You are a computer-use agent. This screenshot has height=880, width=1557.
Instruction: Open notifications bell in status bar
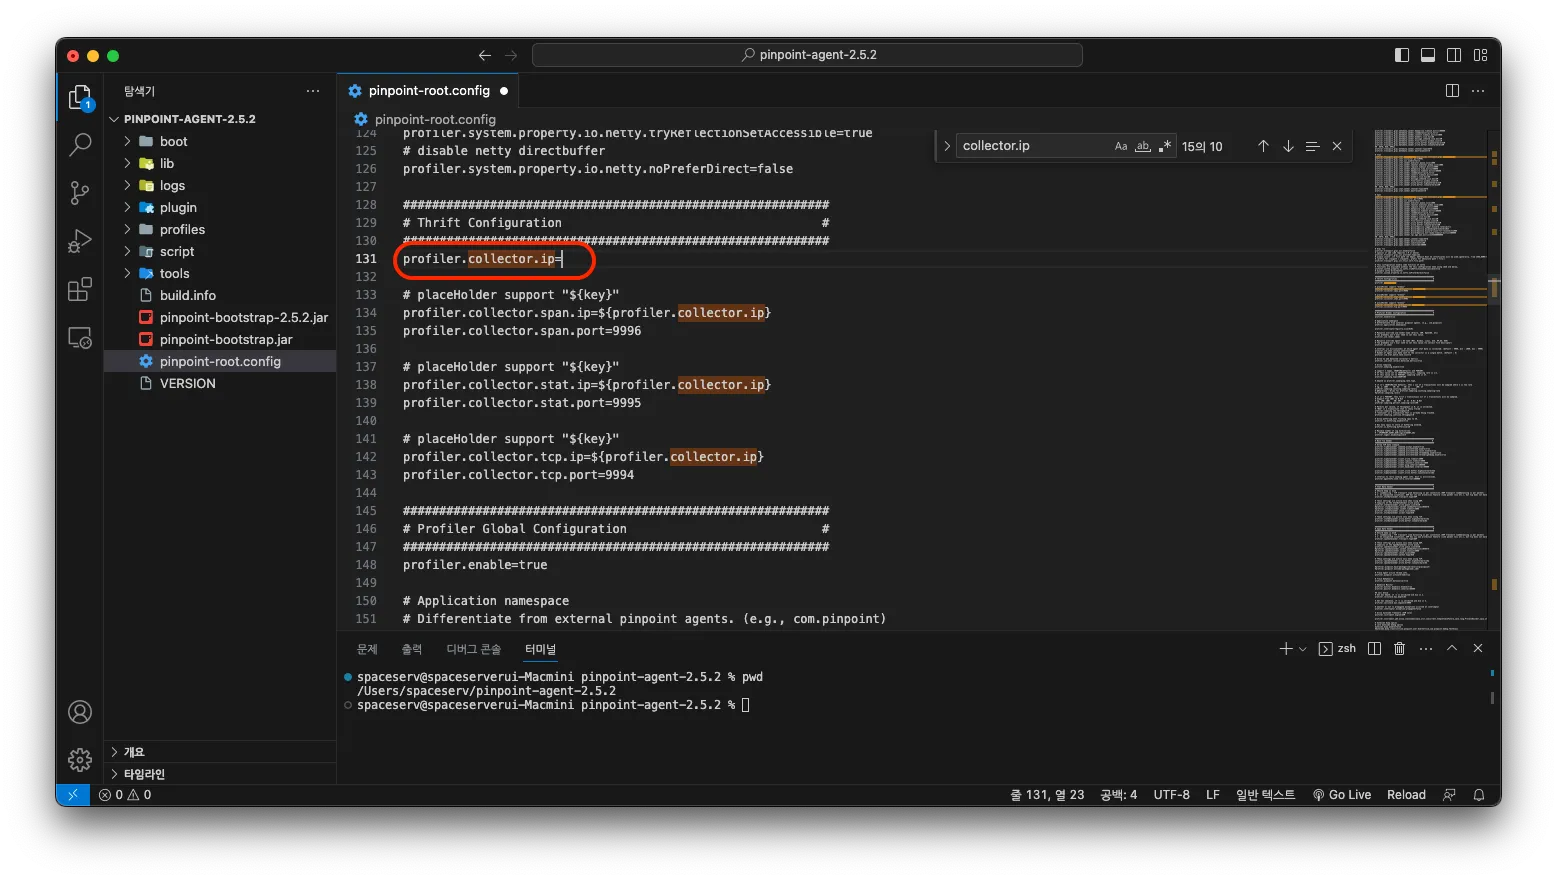pyautogui.click(x=1479, y=795)
